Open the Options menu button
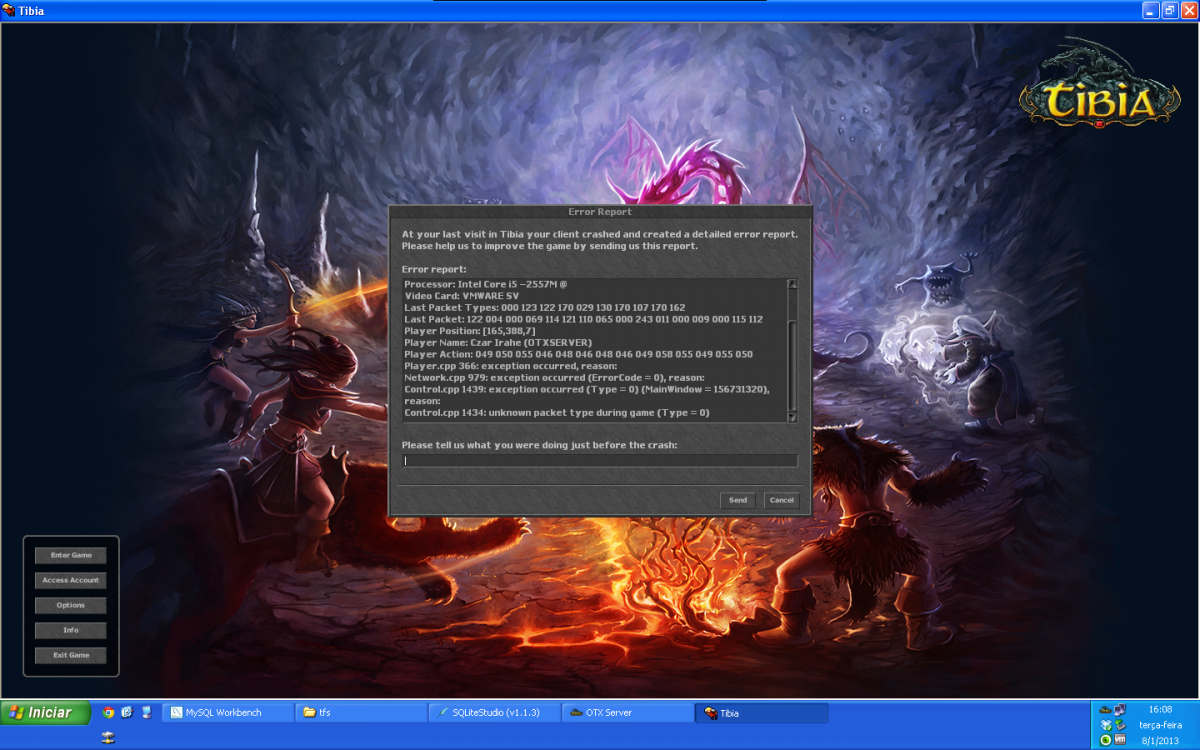This screenshot has height=750, width=1200. 71,605
